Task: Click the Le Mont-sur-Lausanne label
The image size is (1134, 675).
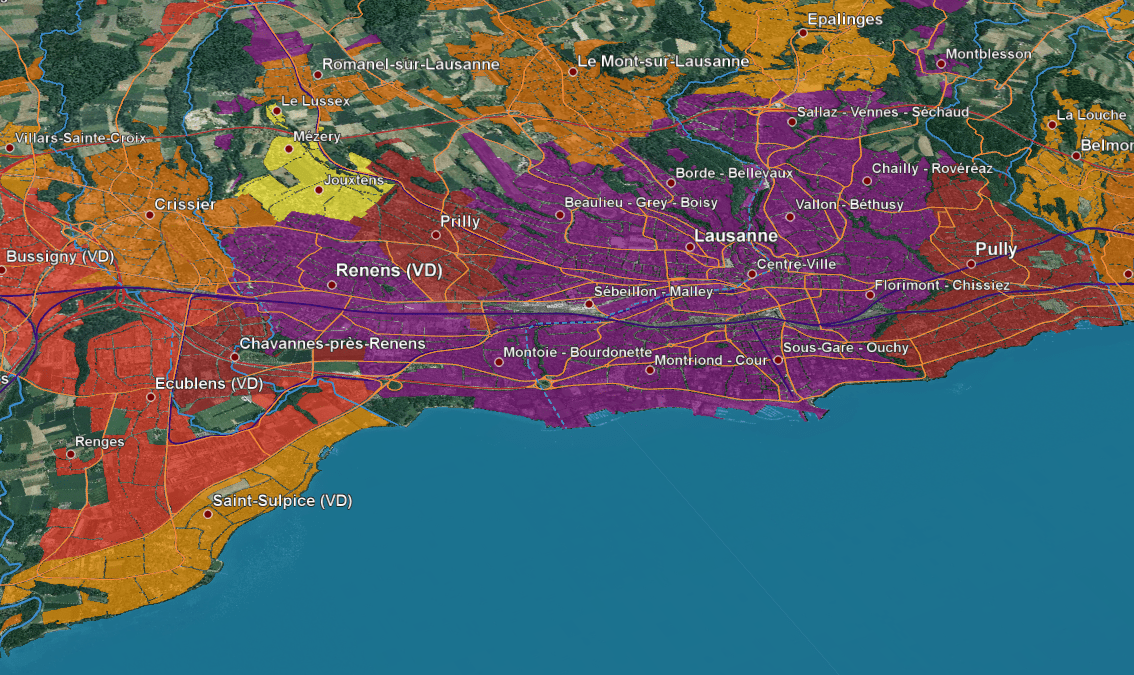Action: coord(663,61)
